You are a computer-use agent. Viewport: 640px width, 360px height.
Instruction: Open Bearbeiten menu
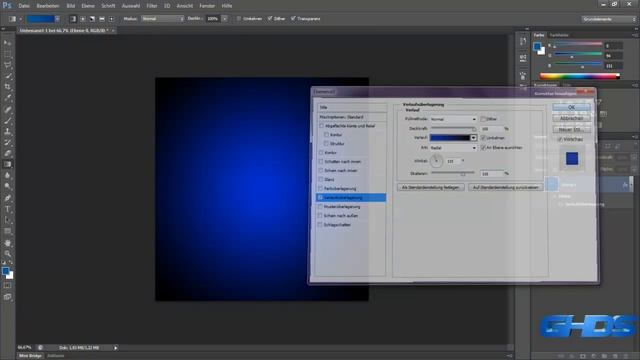pyautogui.click(x=48, y=6)
